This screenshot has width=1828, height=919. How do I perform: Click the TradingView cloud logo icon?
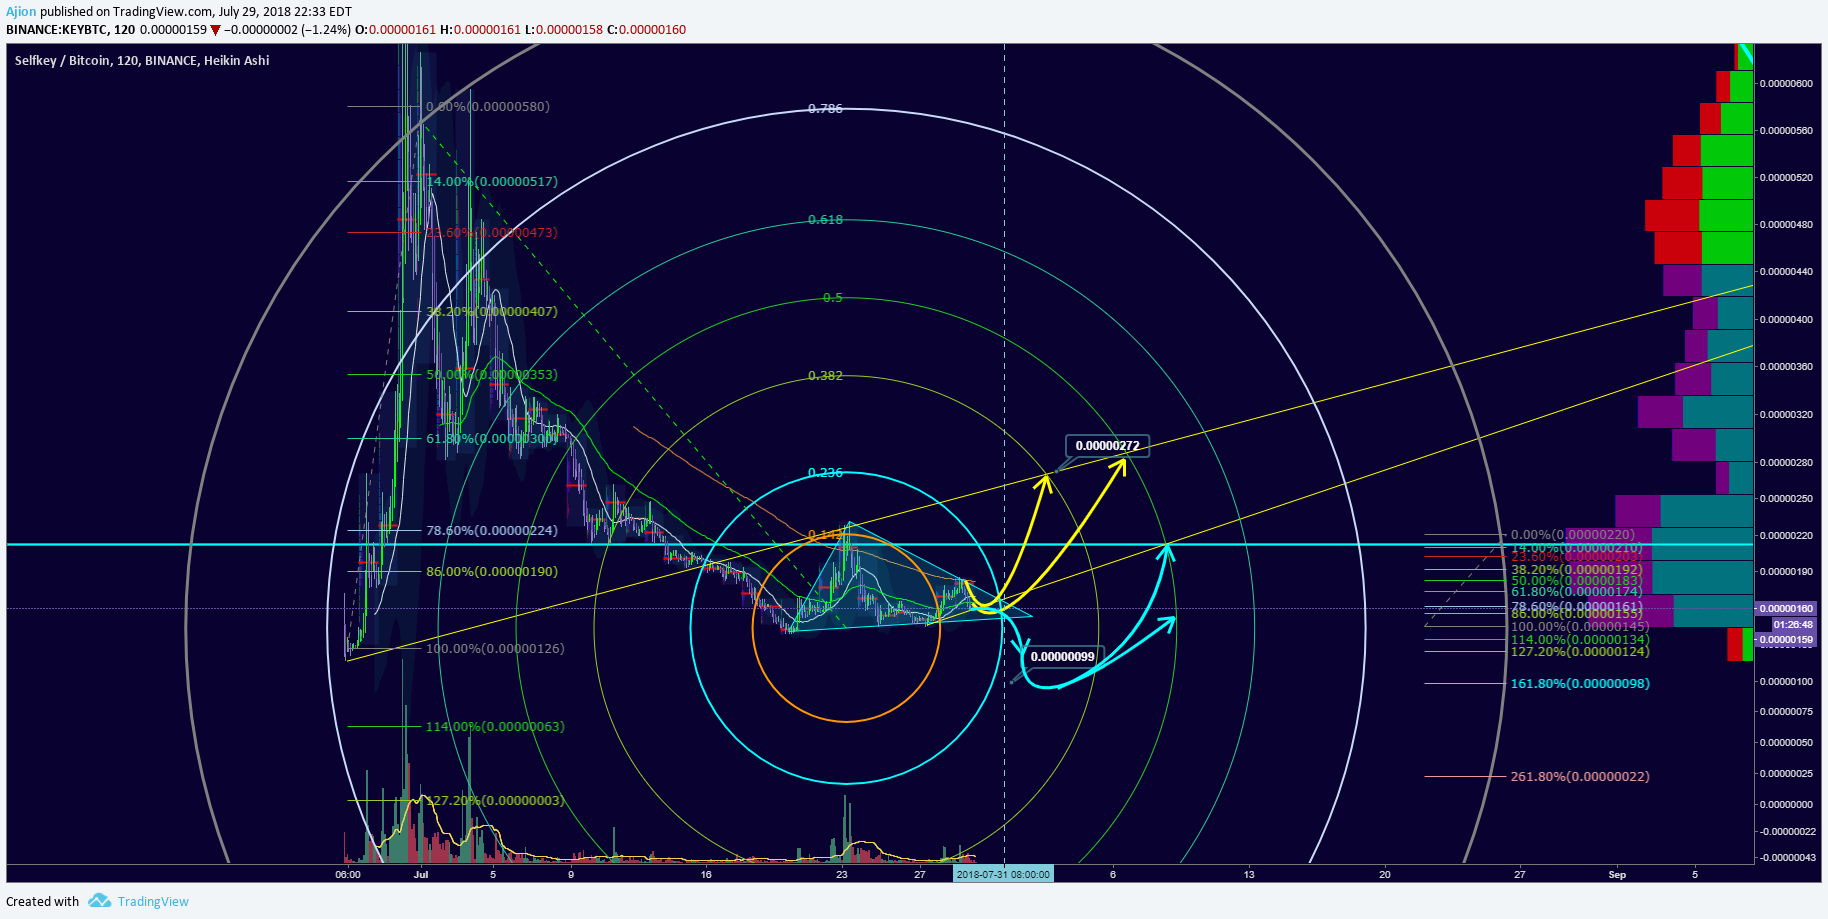tap(99, 901)
